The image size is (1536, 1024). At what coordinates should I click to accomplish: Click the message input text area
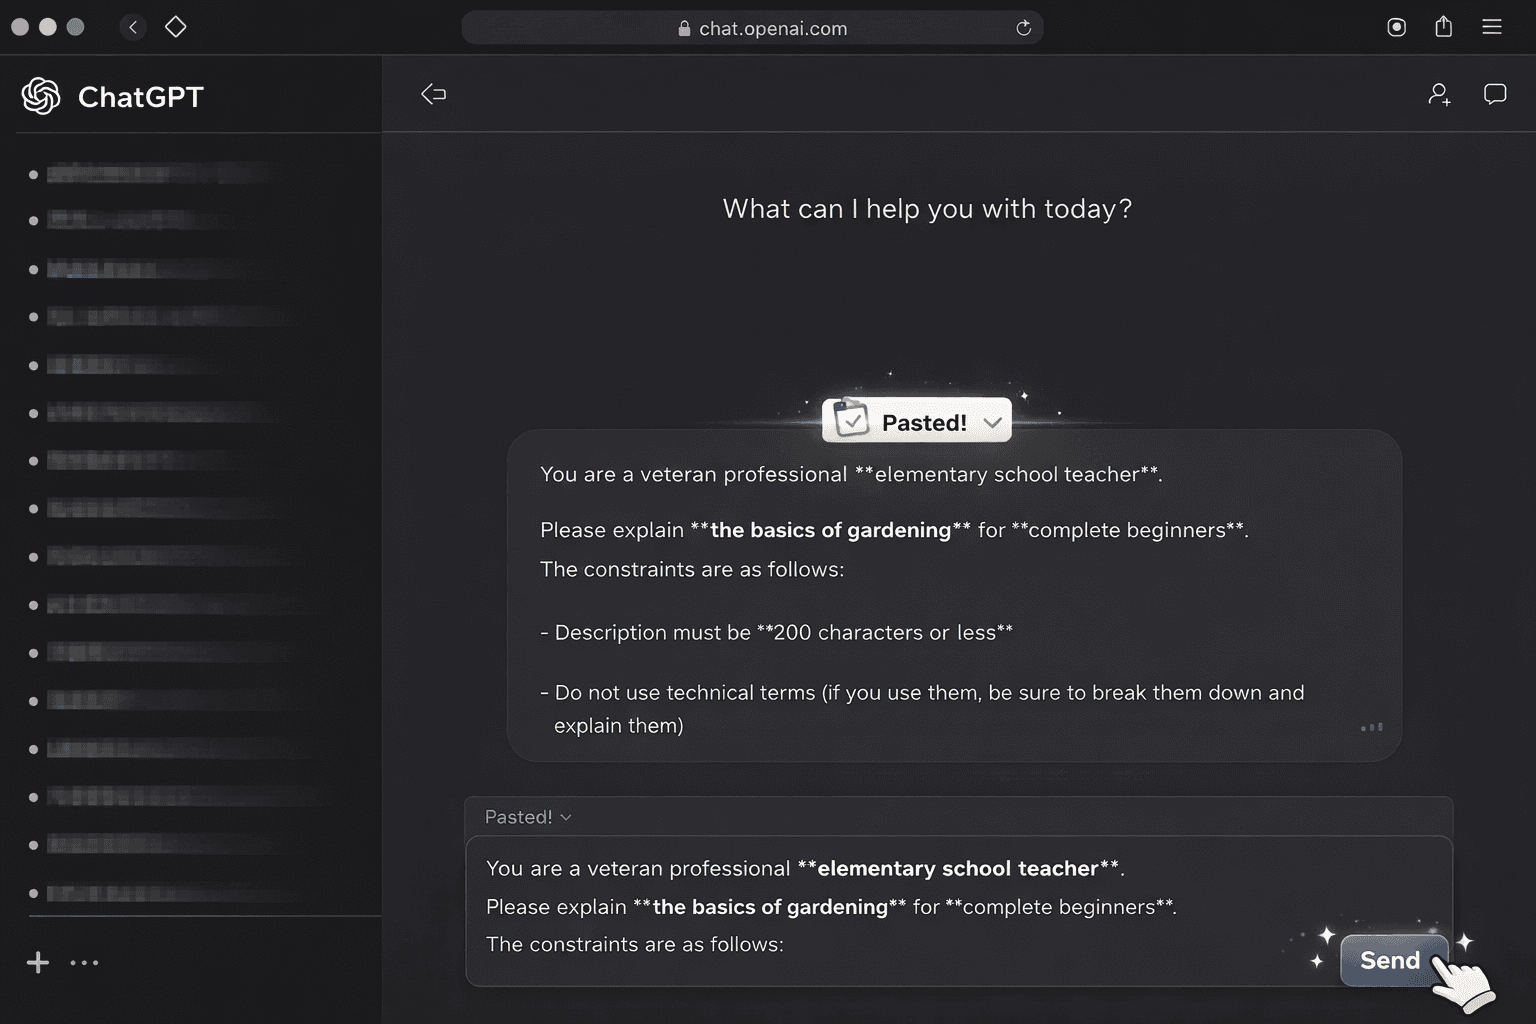click(x=880, y=906)
